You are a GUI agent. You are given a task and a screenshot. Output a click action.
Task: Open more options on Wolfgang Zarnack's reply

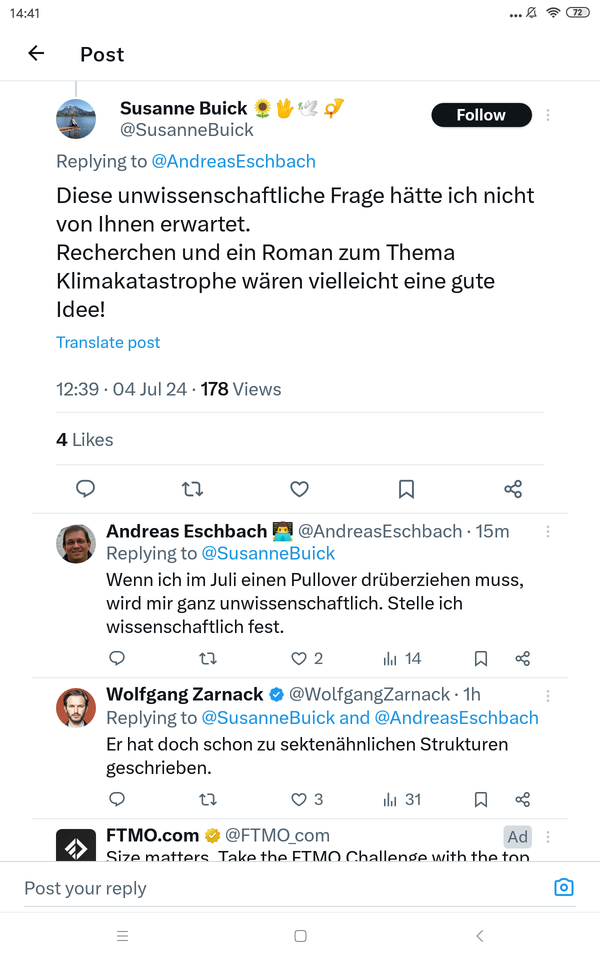(x=548, y=695)
